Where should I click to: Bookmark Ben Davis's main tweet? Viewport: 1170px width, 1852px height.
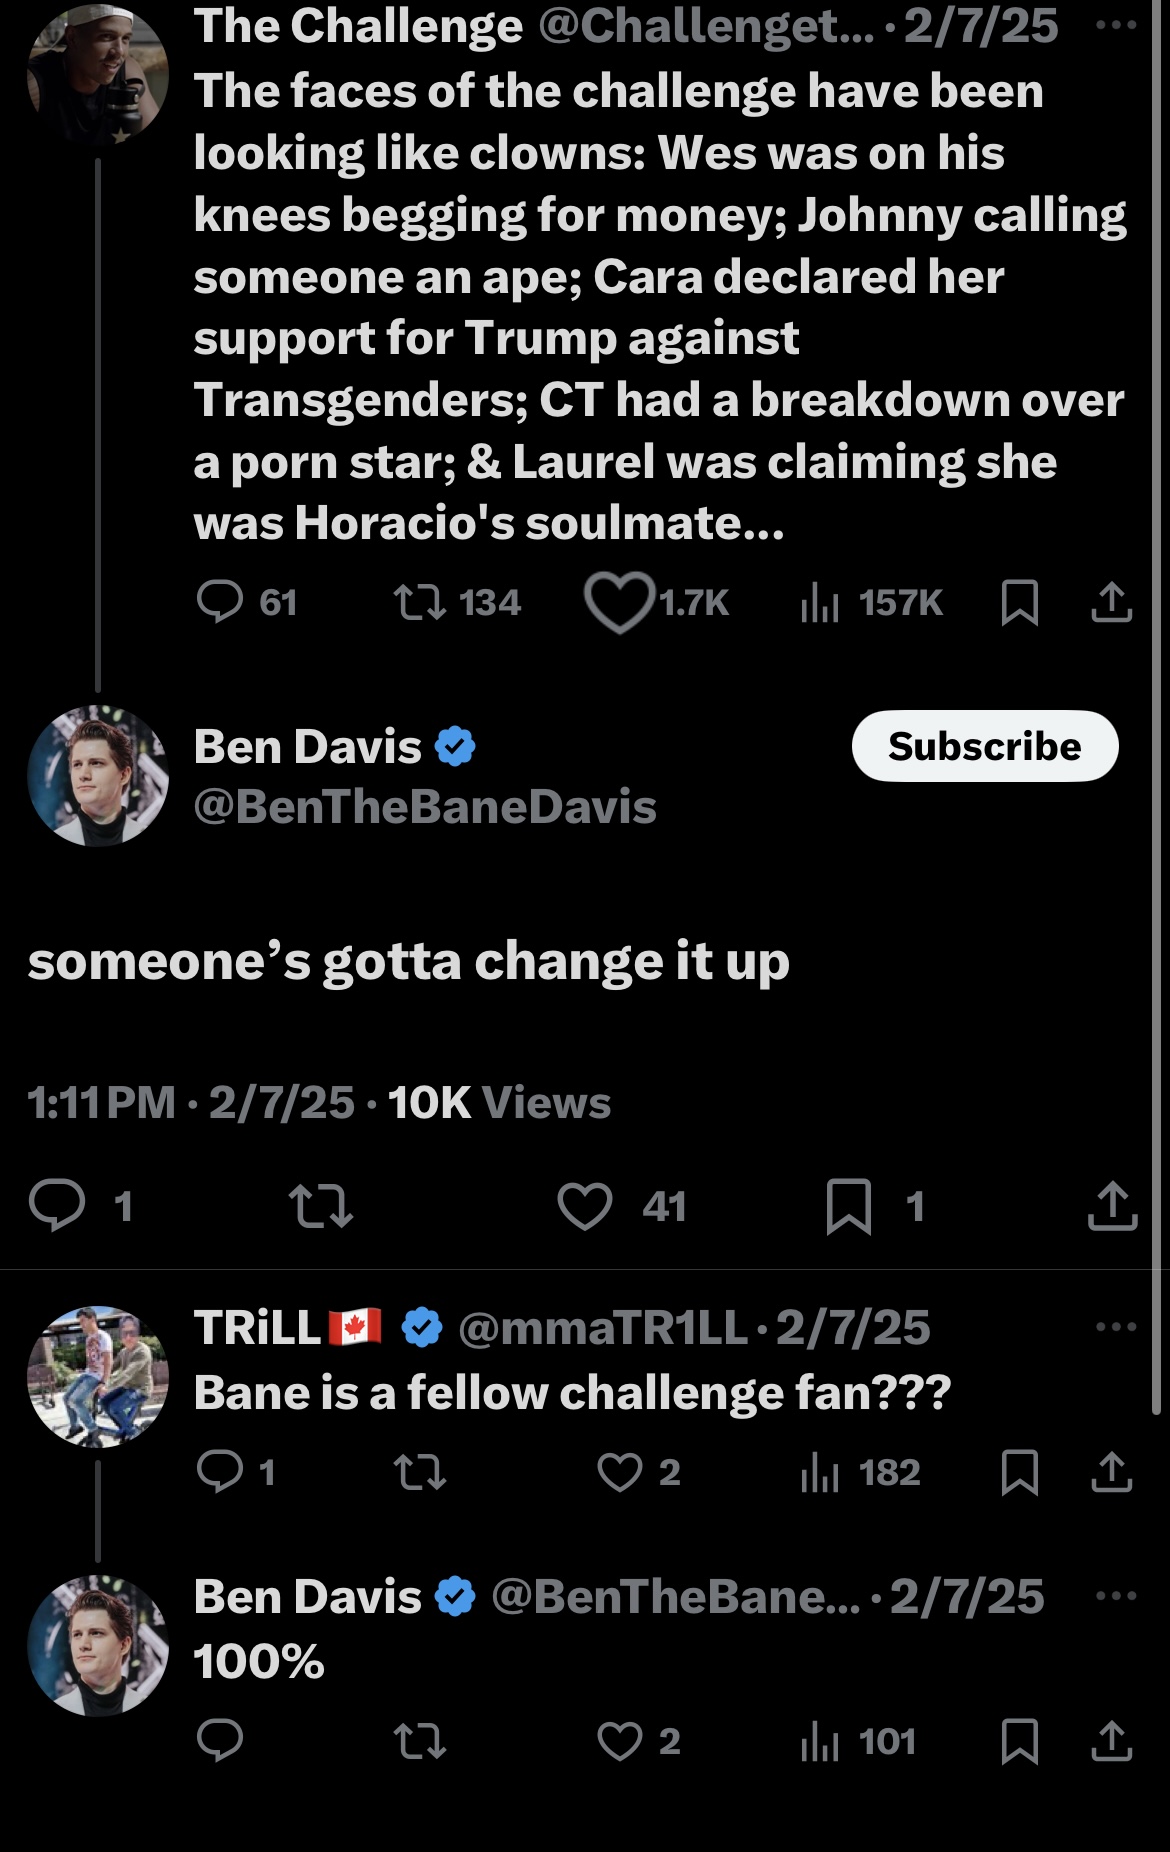849,1206
